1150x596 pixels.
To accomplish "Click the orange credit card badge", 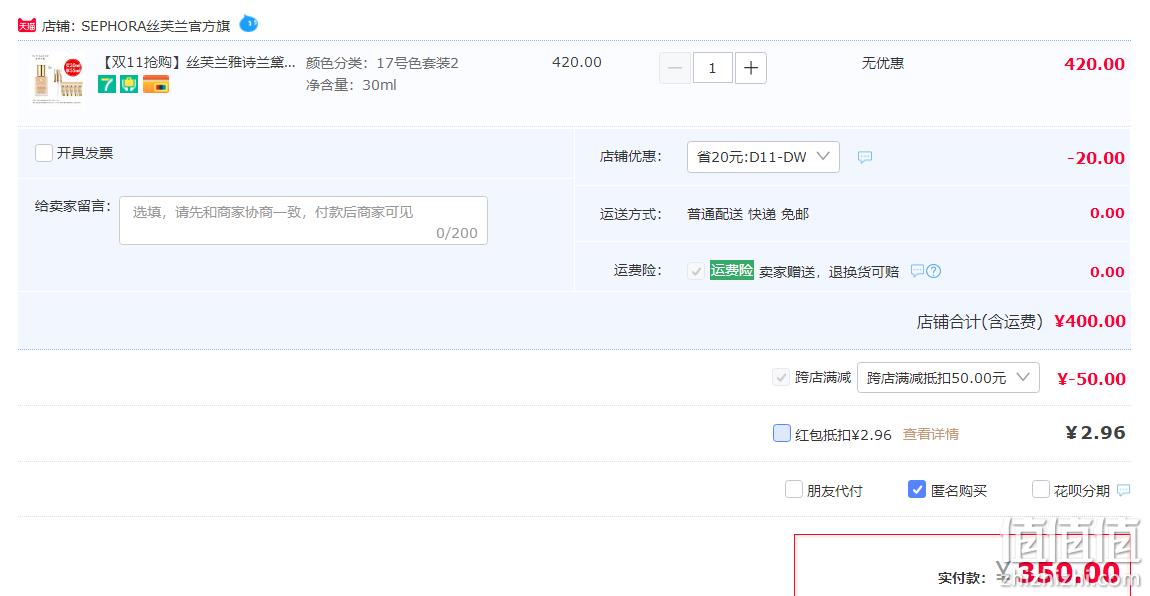I will pyautogui.click(x=155, y=84).
